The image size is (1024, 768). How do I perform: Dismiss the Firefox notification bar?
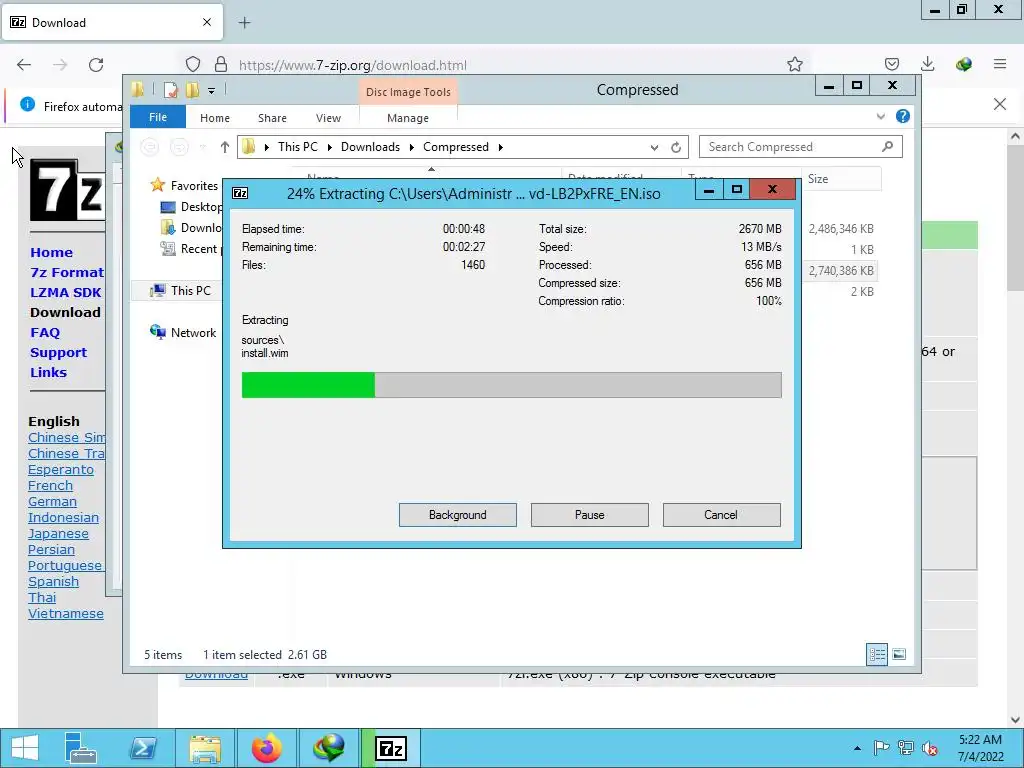tap(1000, 104)
